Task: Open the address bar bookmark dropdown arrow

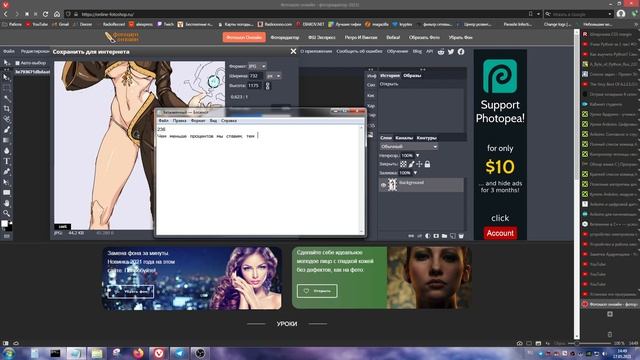Action: (x=538, y=14)
